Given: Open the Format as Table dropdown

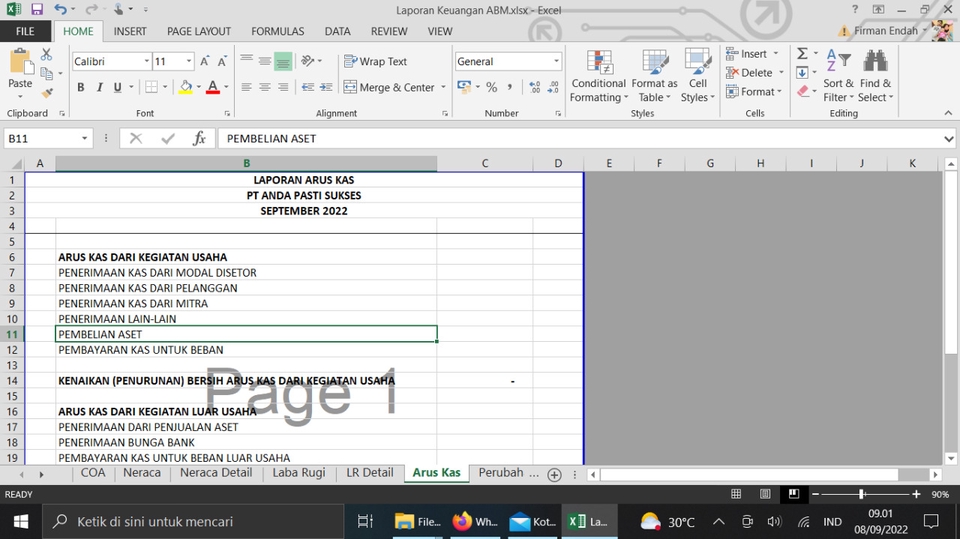Looking at the screenshot, I should pos(654,76).
